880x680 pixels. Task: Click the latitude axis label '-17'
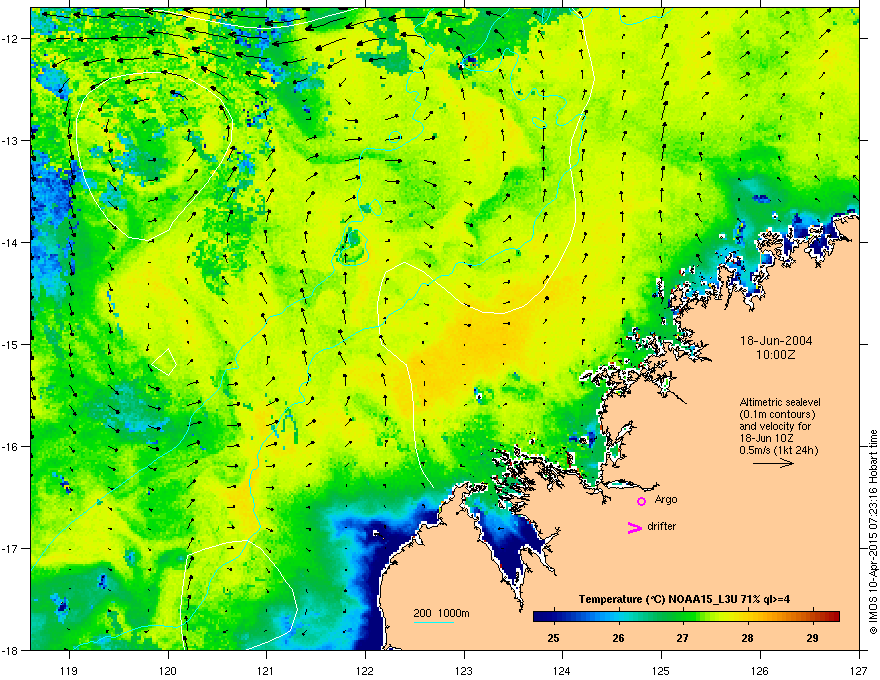[x=12, y=548]
